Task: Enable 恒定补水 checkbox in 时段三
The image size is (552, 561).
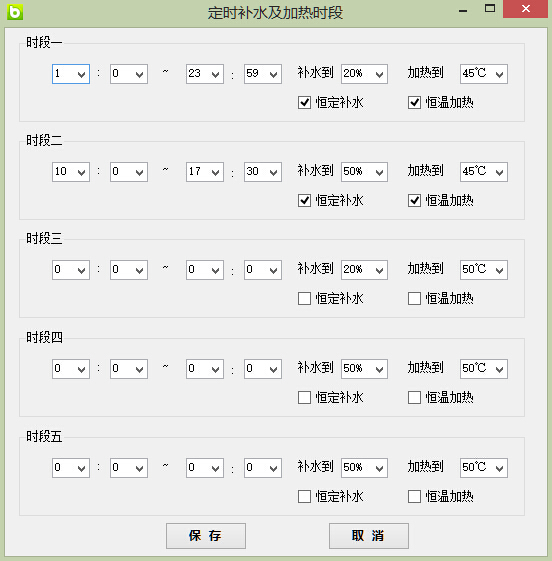Action: coord(304,298)
